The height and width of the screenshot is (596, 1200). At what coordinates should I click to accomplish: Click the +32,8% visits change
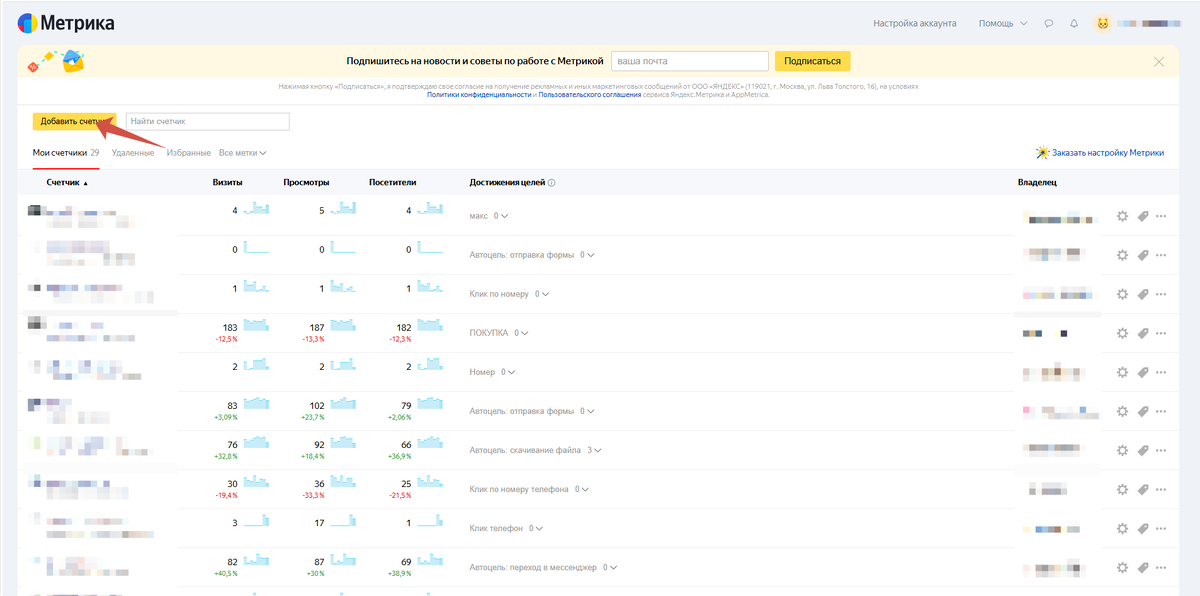click(x=224, y=456)
